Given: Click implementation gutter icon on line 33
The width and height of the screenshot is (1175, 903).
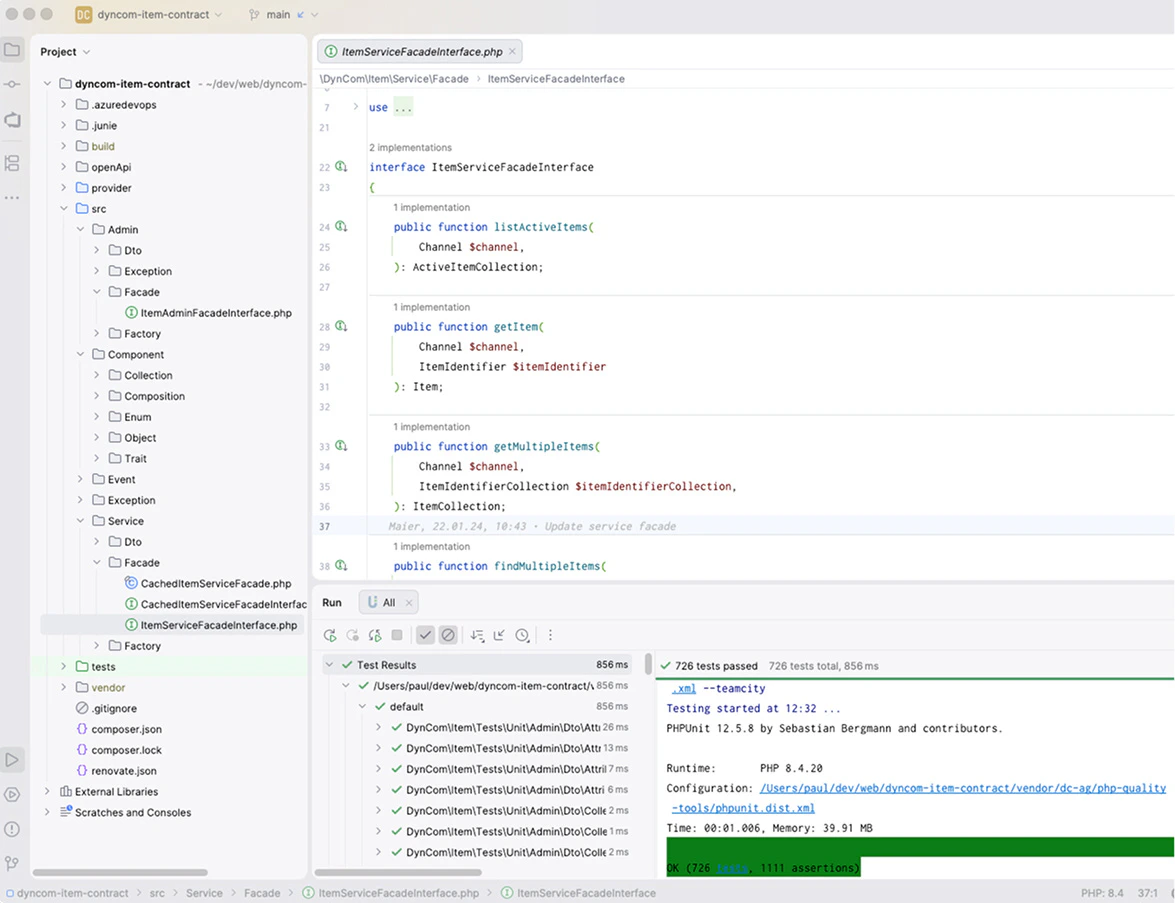Looking at the screenshot, I should click(x=342, y=446).
